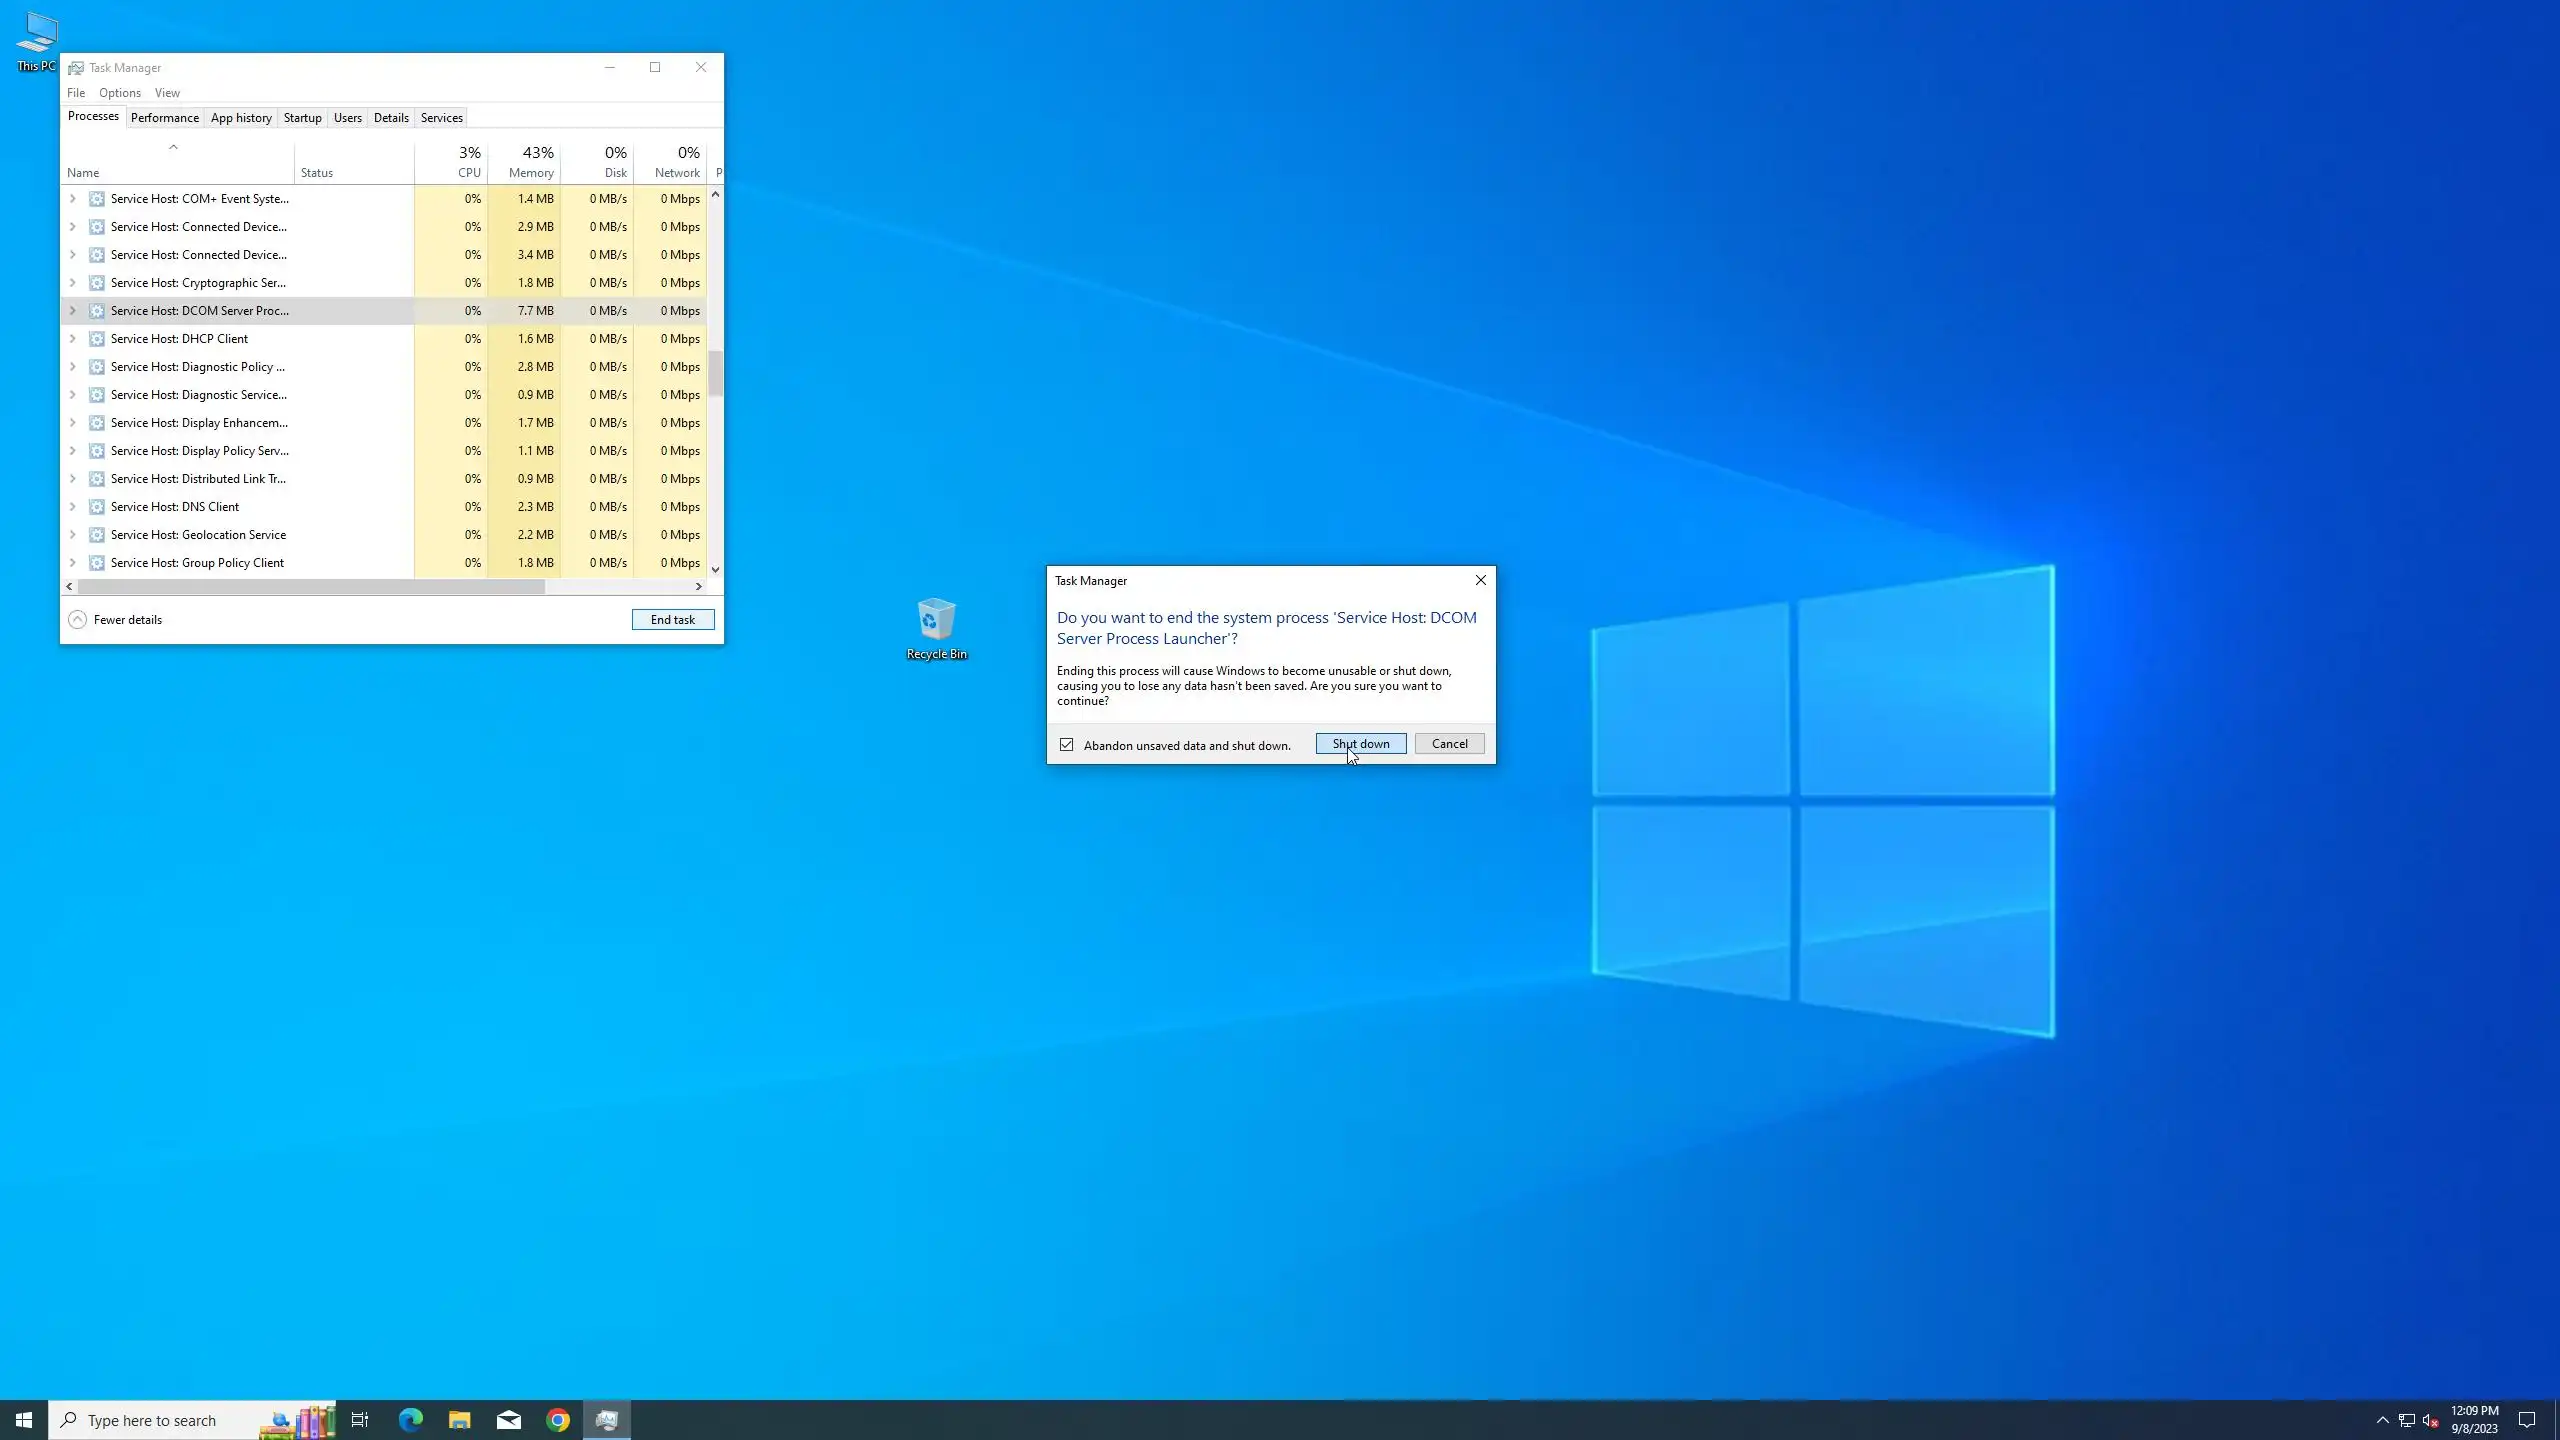Viewport: 2560px width, 1440px height.
Task: Launch Google Chrome from taskbar
Action: point(558,1419)
